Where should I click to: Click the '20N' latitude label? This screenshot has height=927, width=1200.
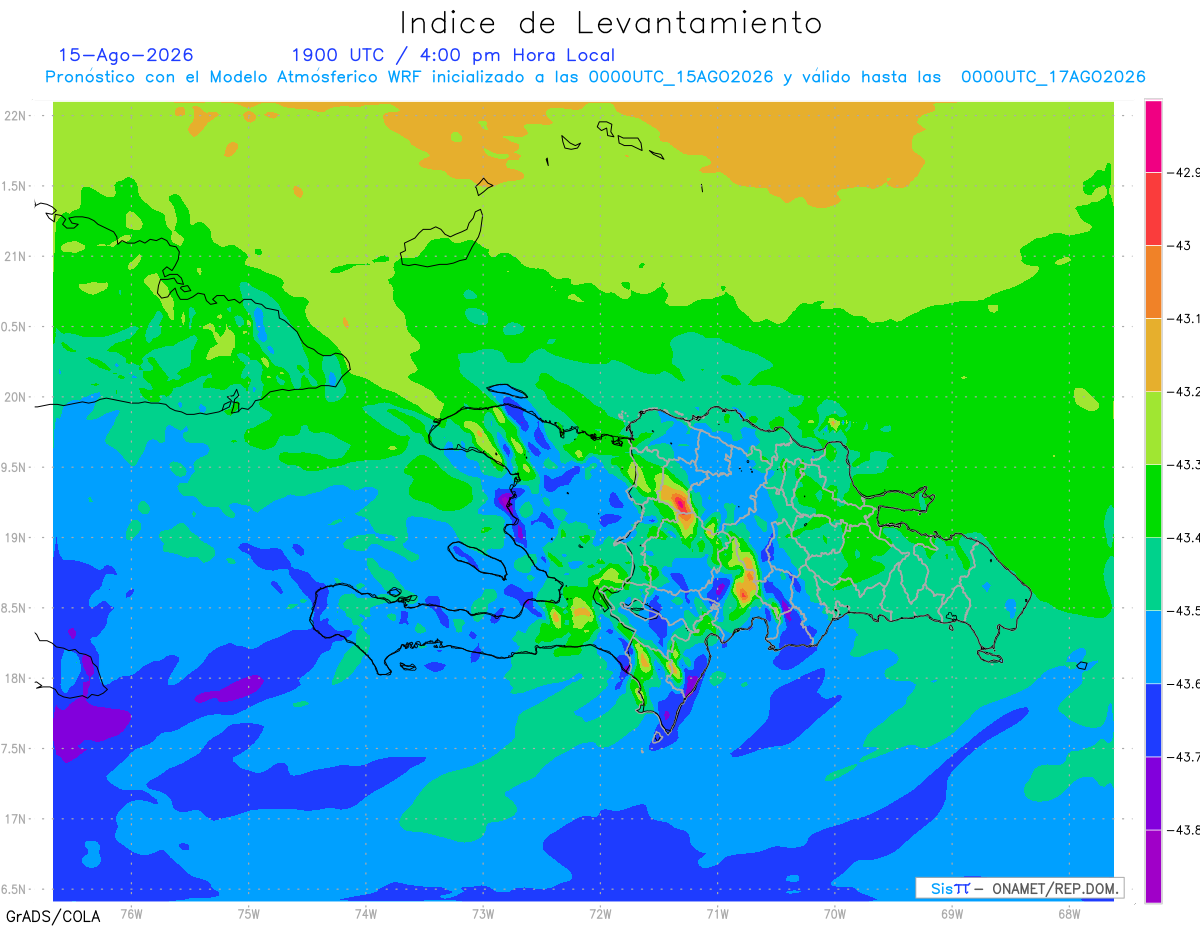[15, 397]
